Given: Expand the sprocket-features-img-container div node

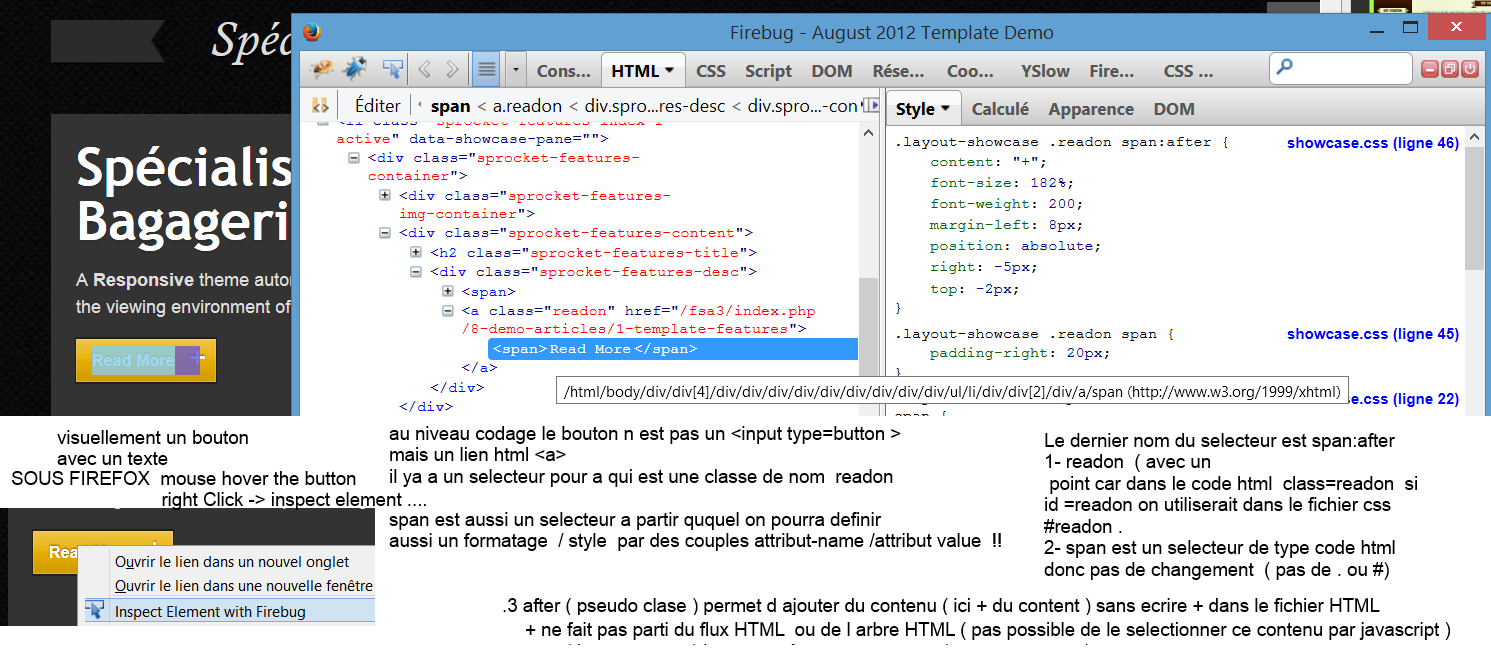Looking at the screenshot, I should pos(385,195).
